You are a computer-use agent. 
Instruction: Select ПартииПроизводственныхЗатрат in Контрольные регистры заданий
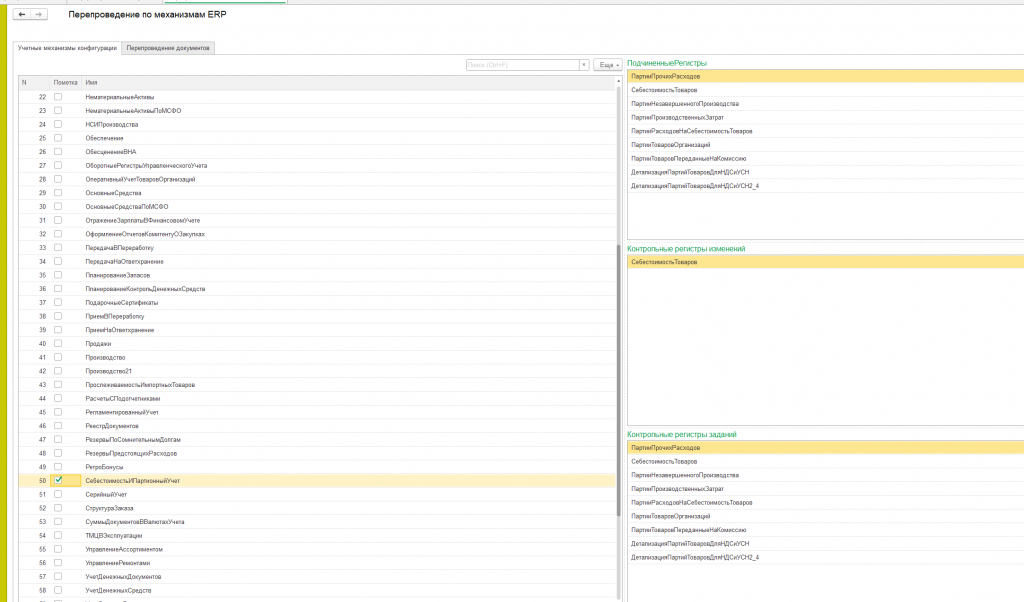coord(825,489)
